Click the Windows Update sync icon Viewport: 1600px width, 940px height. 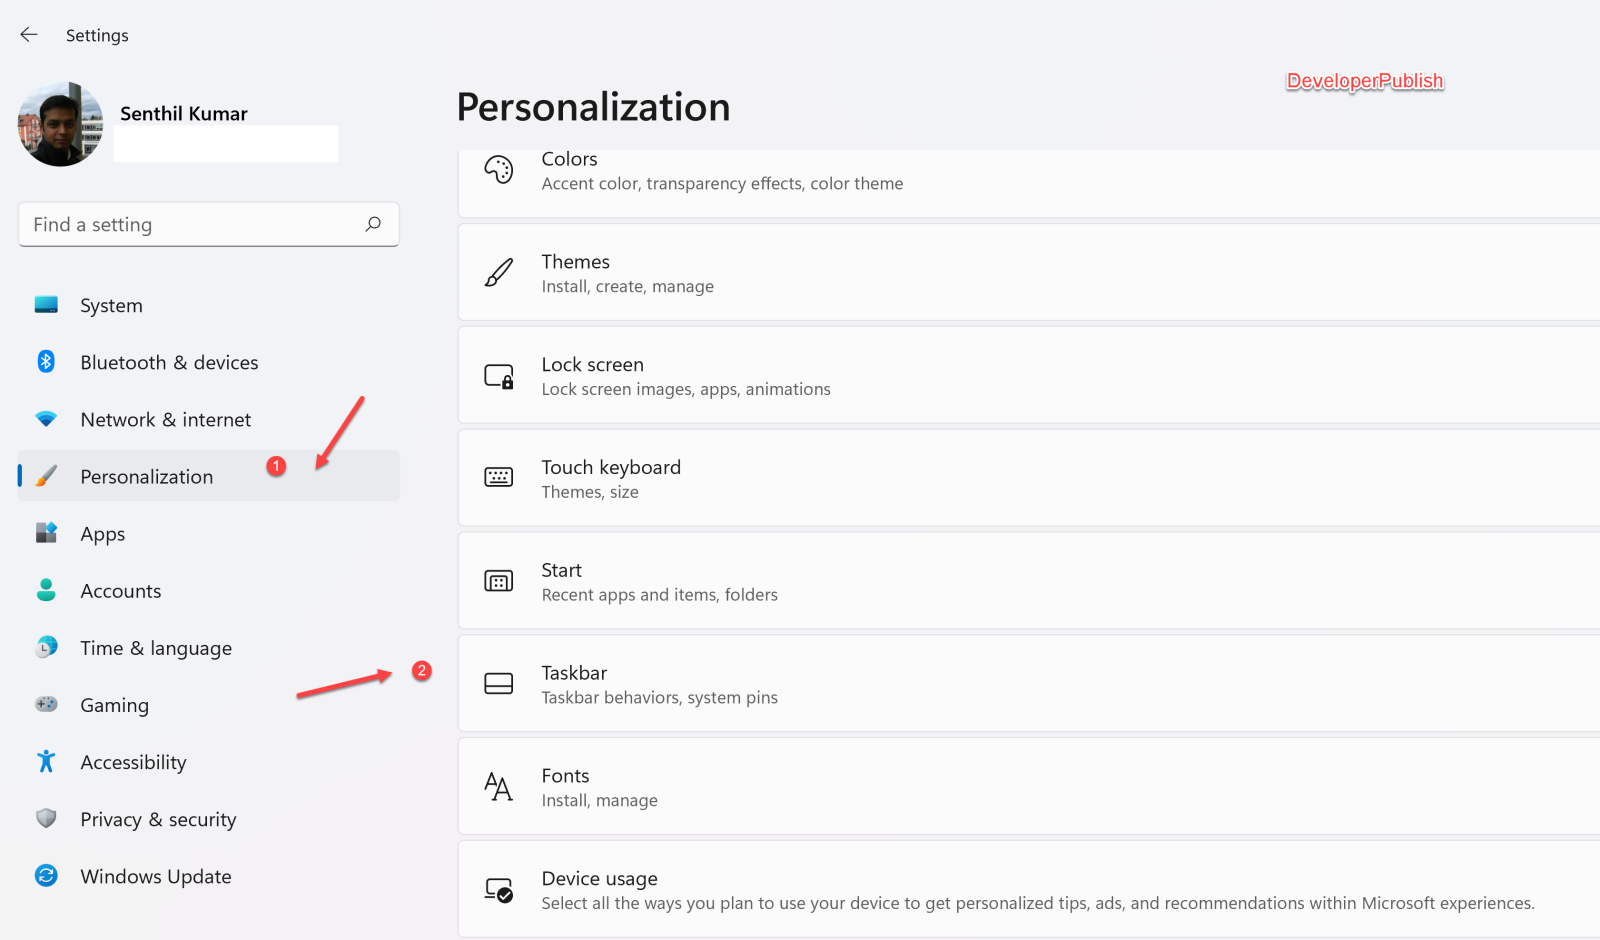click(x=46, y=876)
